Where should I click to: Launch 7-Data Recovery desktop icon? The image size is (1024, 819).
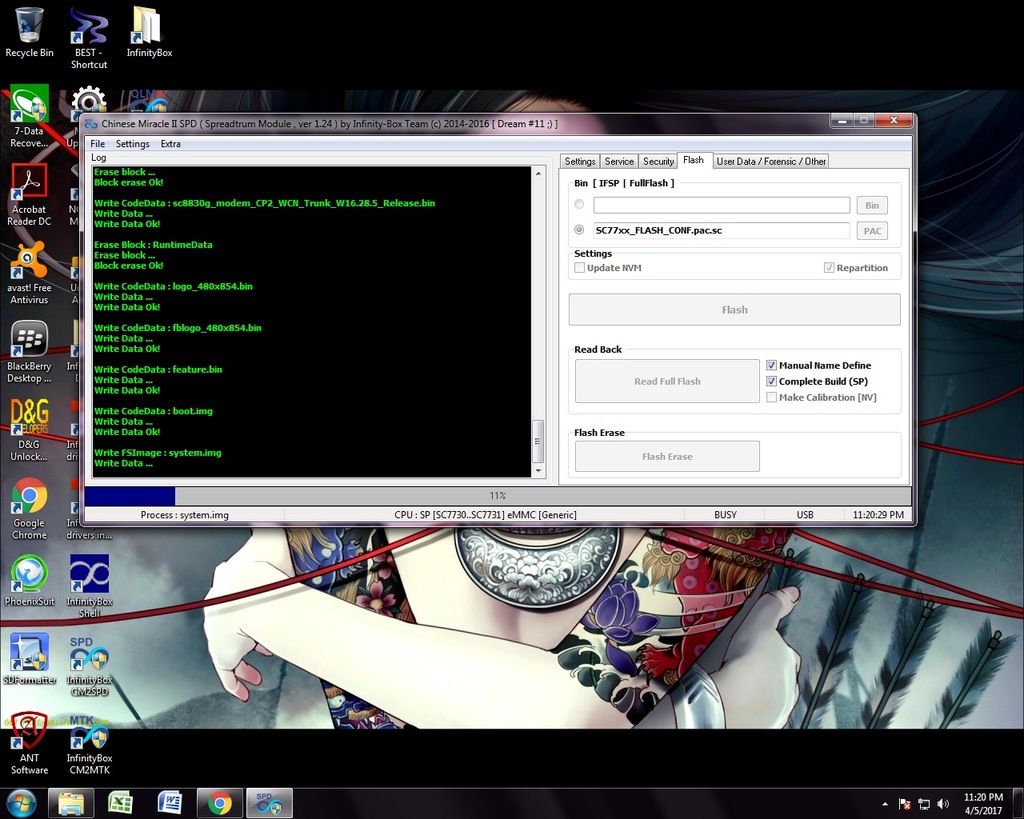(29, 116)
